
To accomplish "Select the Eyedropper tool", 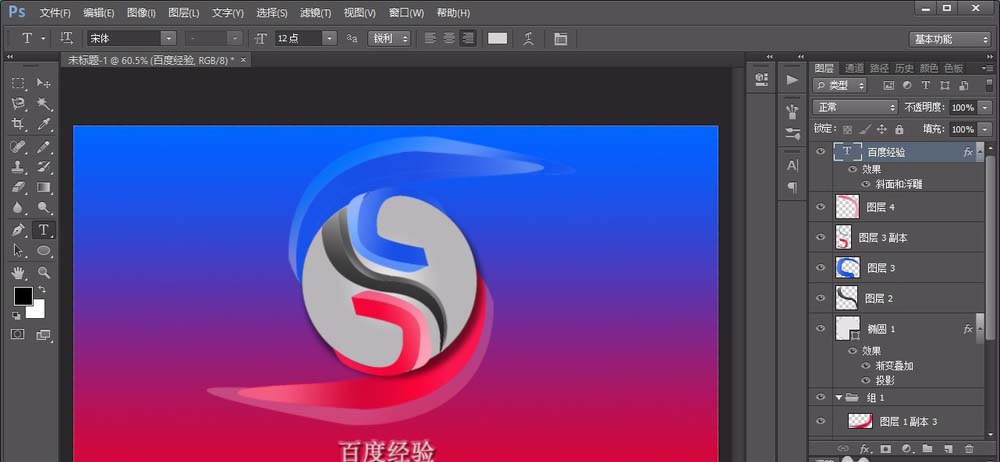I will (44, 125).
